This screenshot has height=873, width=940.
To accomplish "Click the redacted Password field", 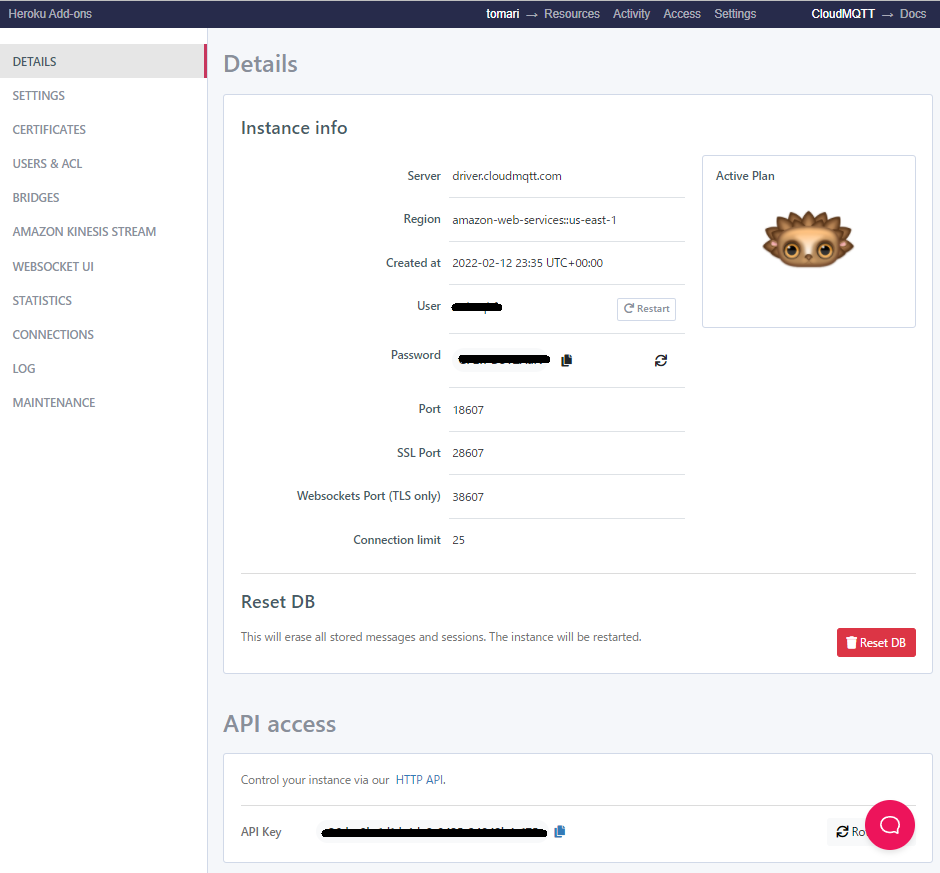I will (502, 360).
